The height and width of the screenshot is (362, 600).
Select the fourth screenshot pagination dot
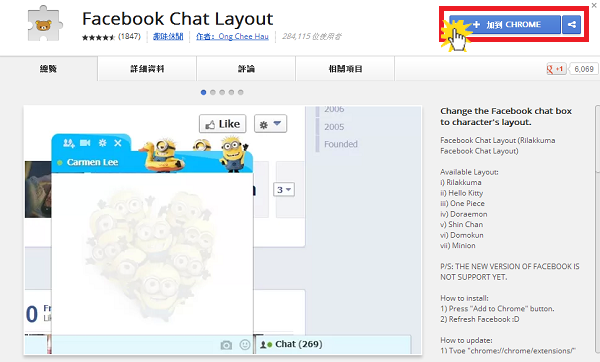pos(231,92)
